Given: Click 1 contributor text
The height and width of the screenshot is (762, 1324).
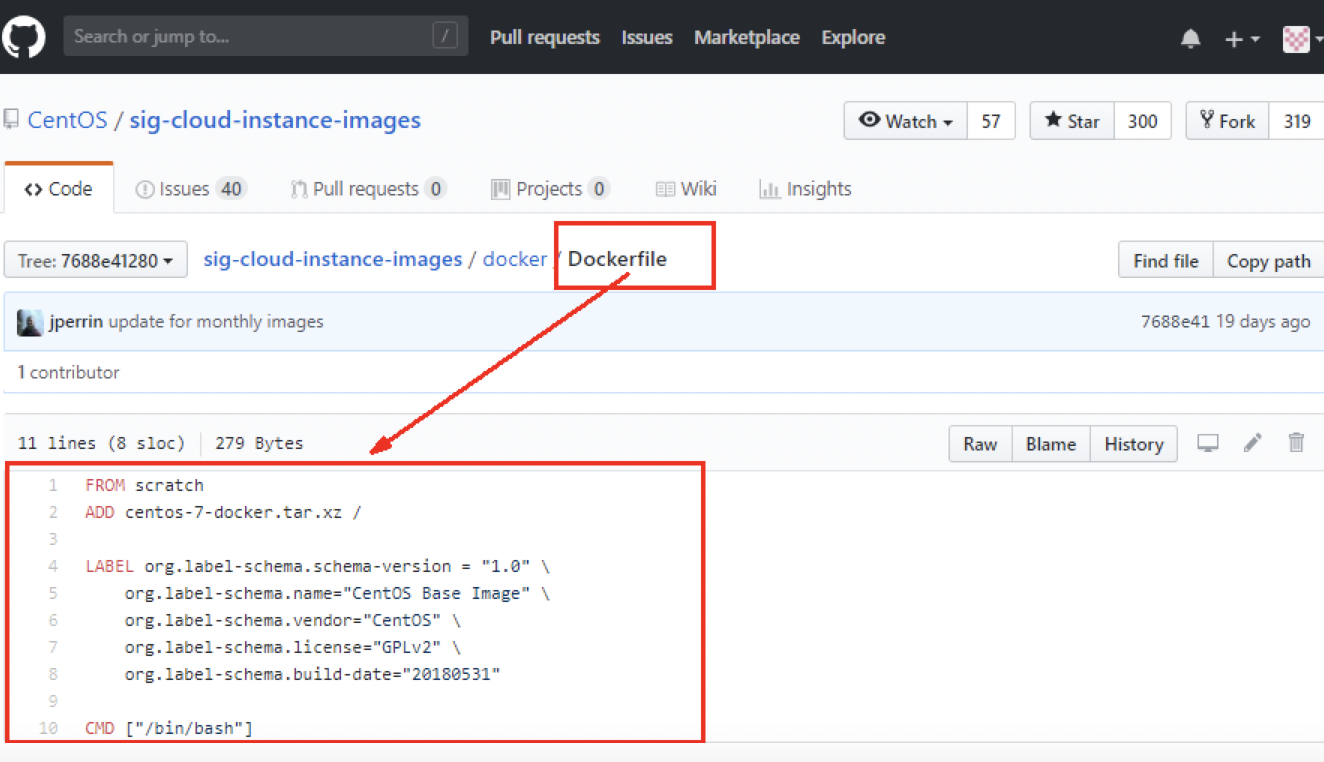Looking at the screenshot, I should click(68, 372).
